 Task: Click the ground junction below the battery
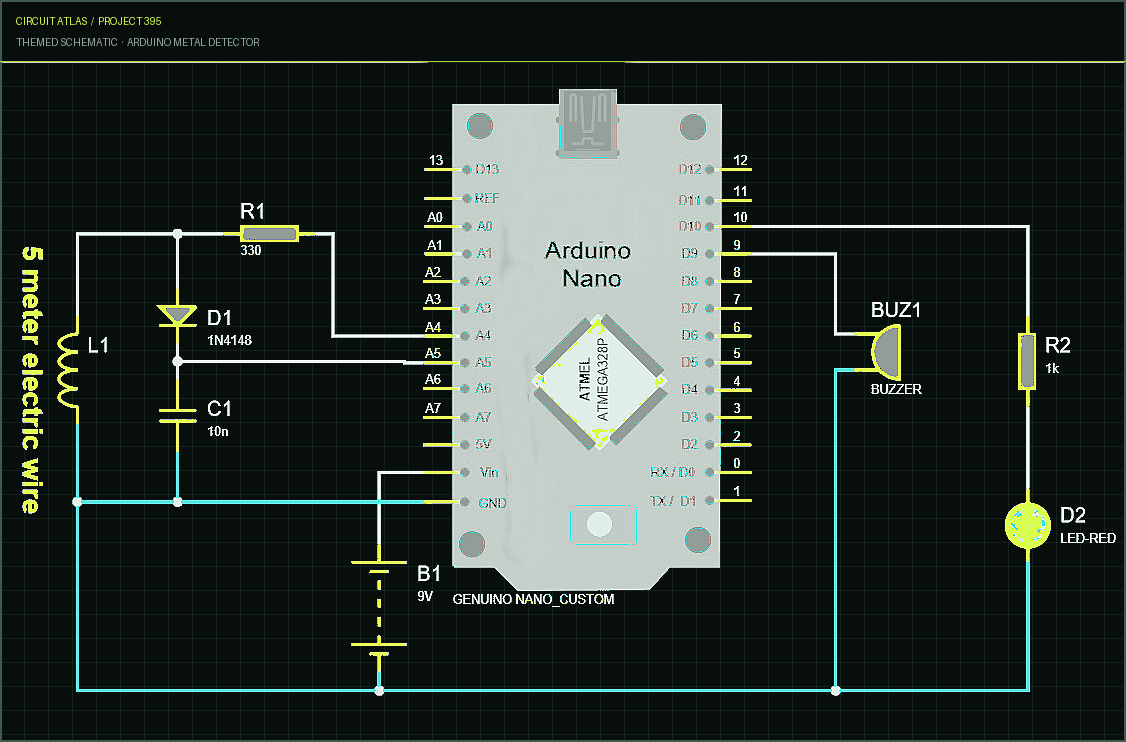pos(378,690)
